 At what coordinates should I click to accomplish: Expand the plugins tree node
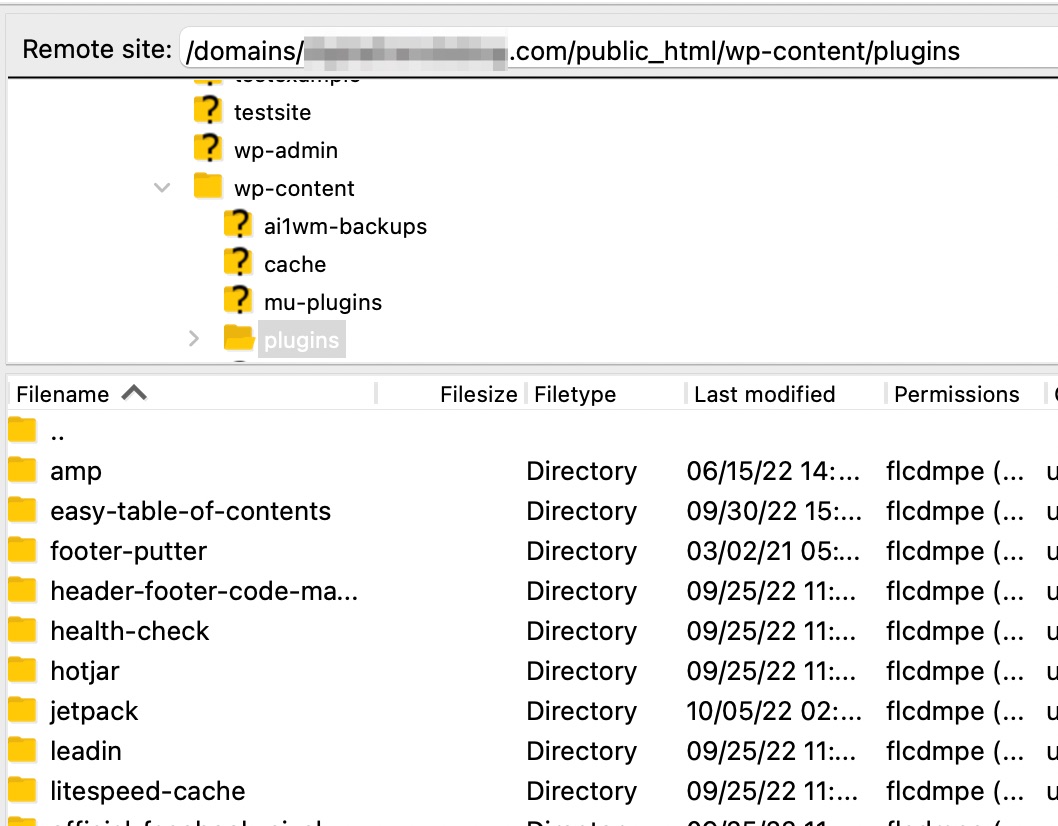[x=194, y=339]
